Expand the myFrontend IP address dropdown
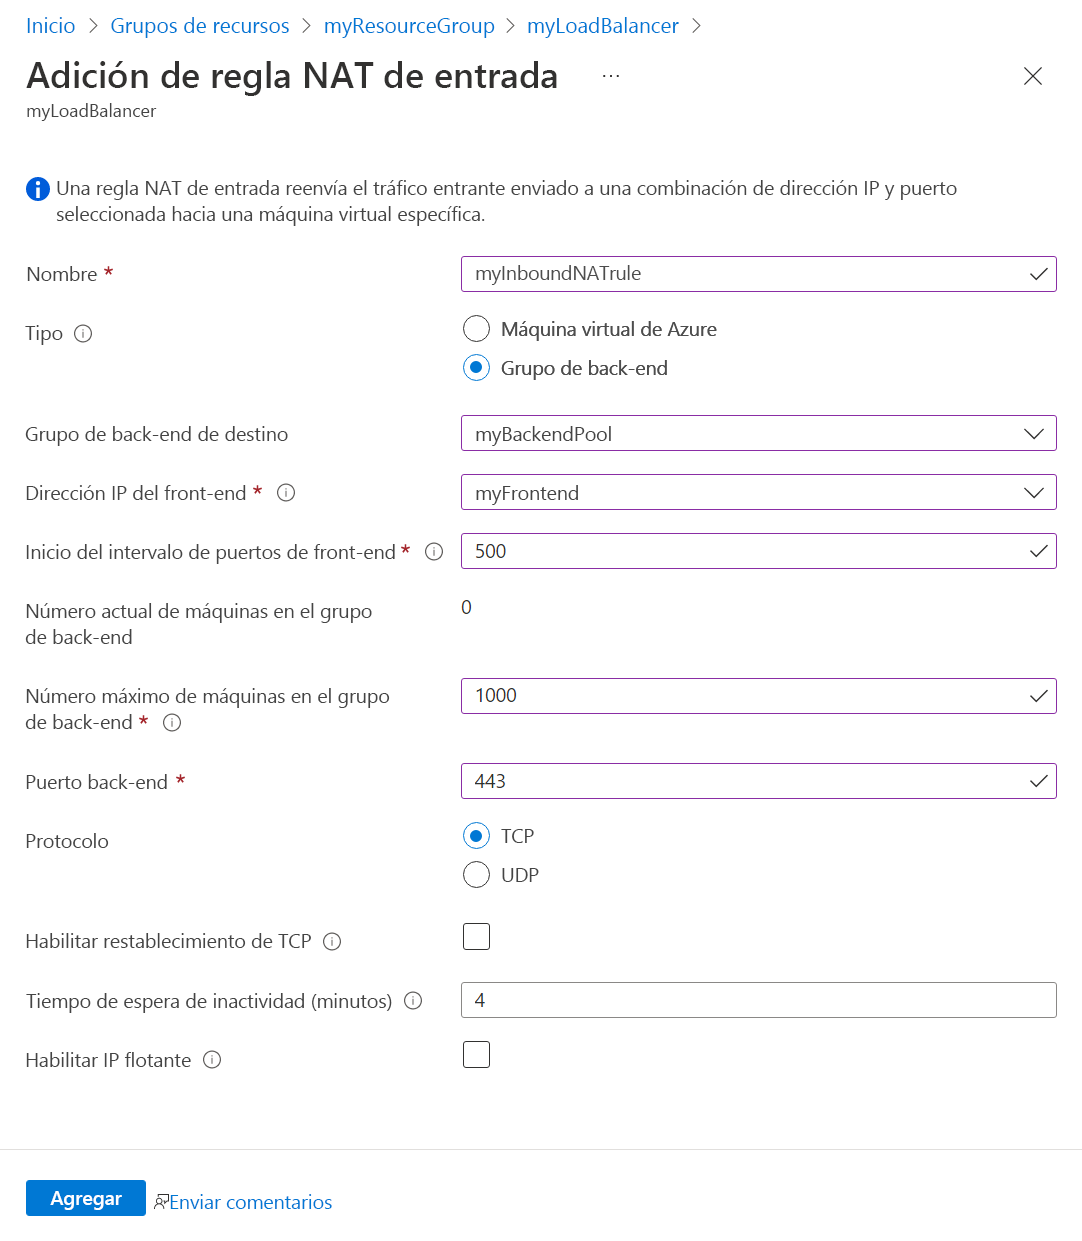1082x1241 pixels. [1035, 492]
